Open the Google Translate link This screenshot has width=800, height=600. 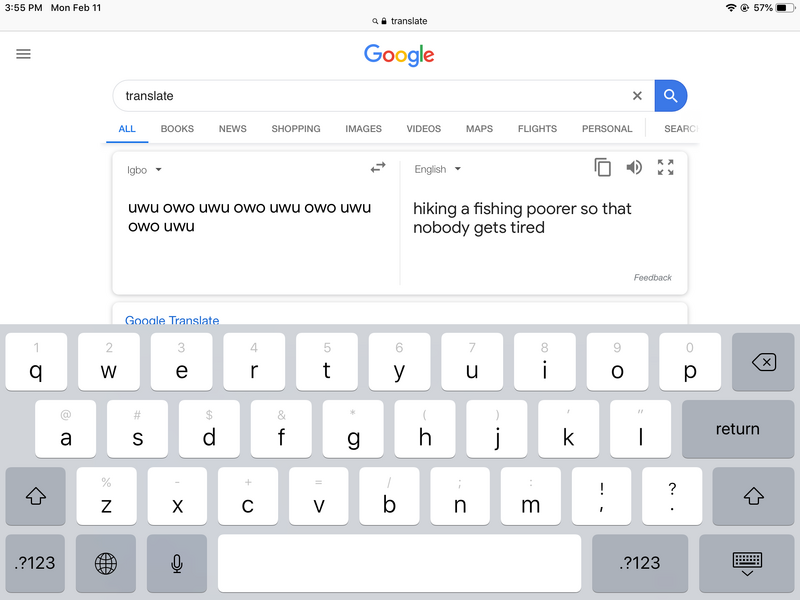point(172,320)
